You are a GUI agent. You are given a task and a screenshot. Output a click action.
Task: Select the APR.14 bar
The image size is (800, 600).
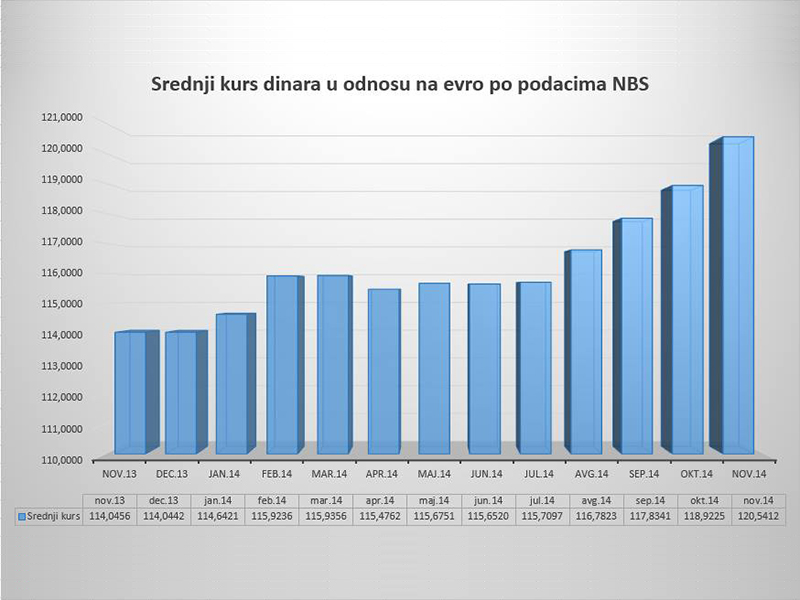coord(384,371)
